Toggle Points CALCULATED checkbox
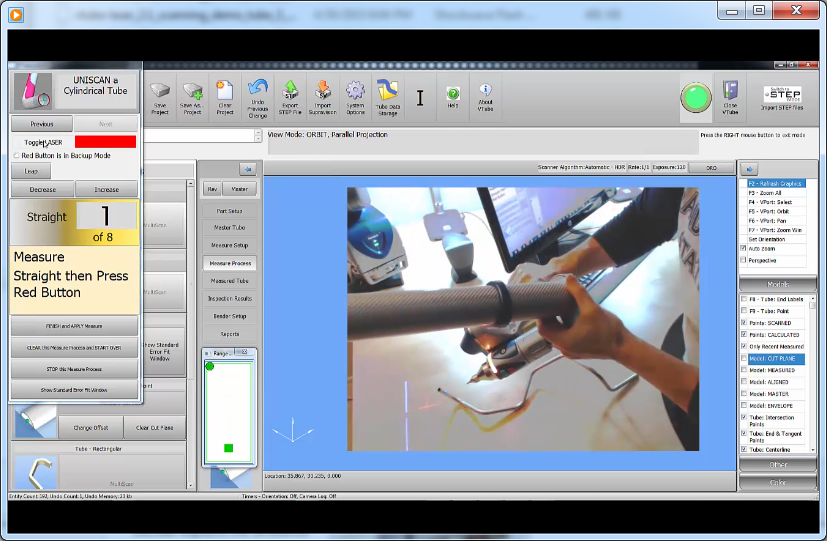Viewport: 827px width, 541px height. pyautogui.click(x=744, y=334)
